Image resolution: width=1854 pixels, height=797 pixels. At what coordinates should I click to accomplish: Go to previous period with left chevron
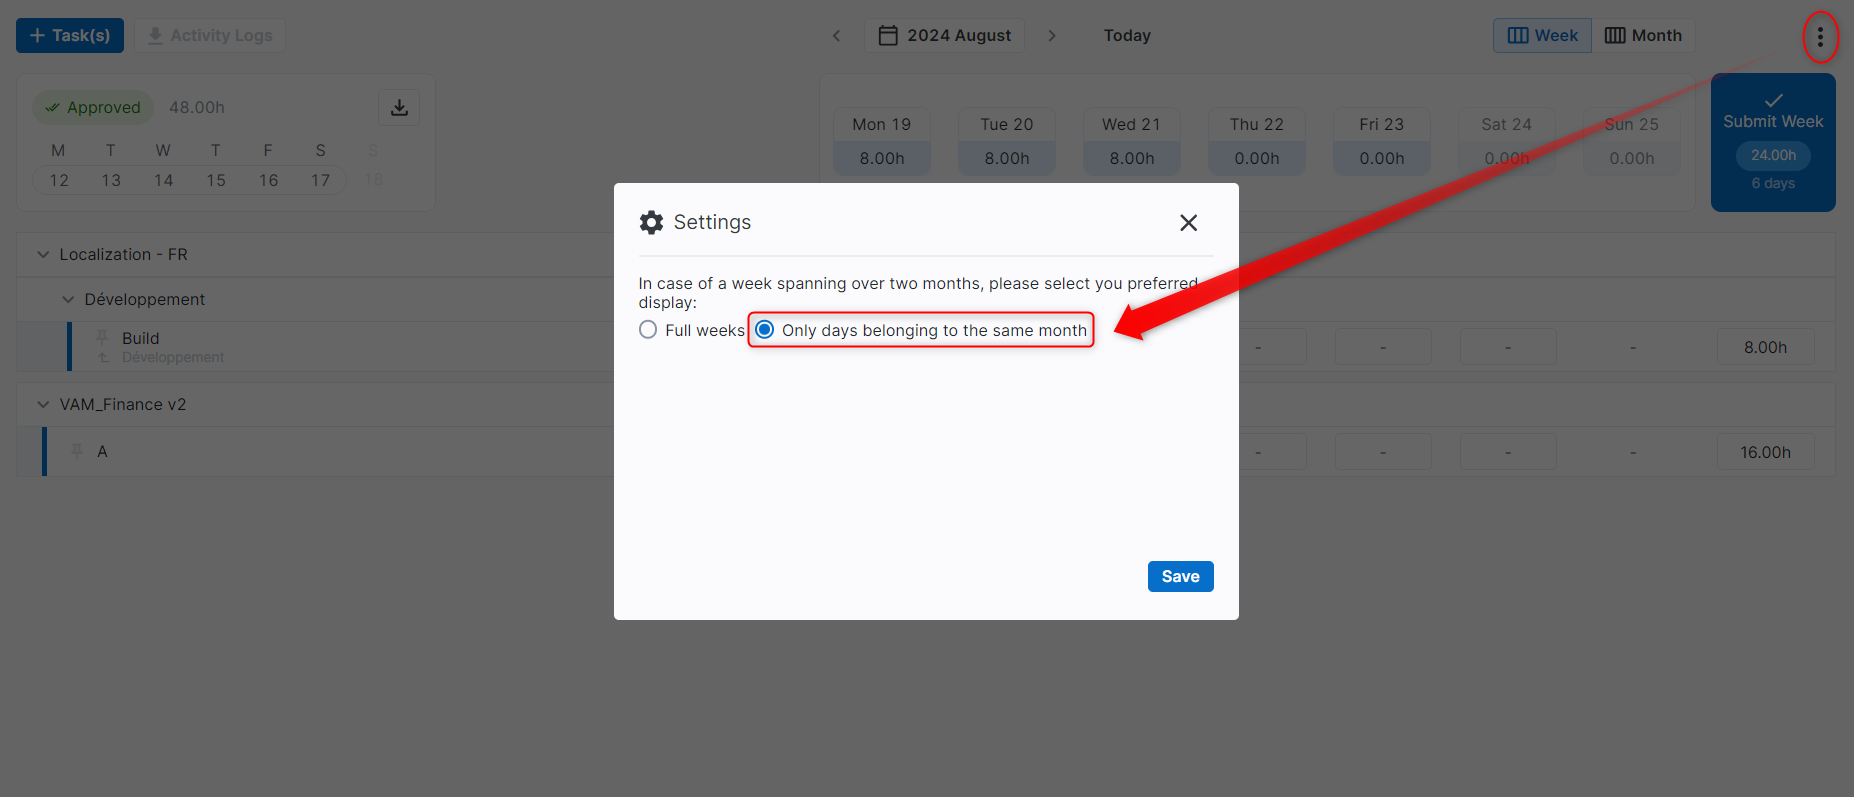[837, 36]
